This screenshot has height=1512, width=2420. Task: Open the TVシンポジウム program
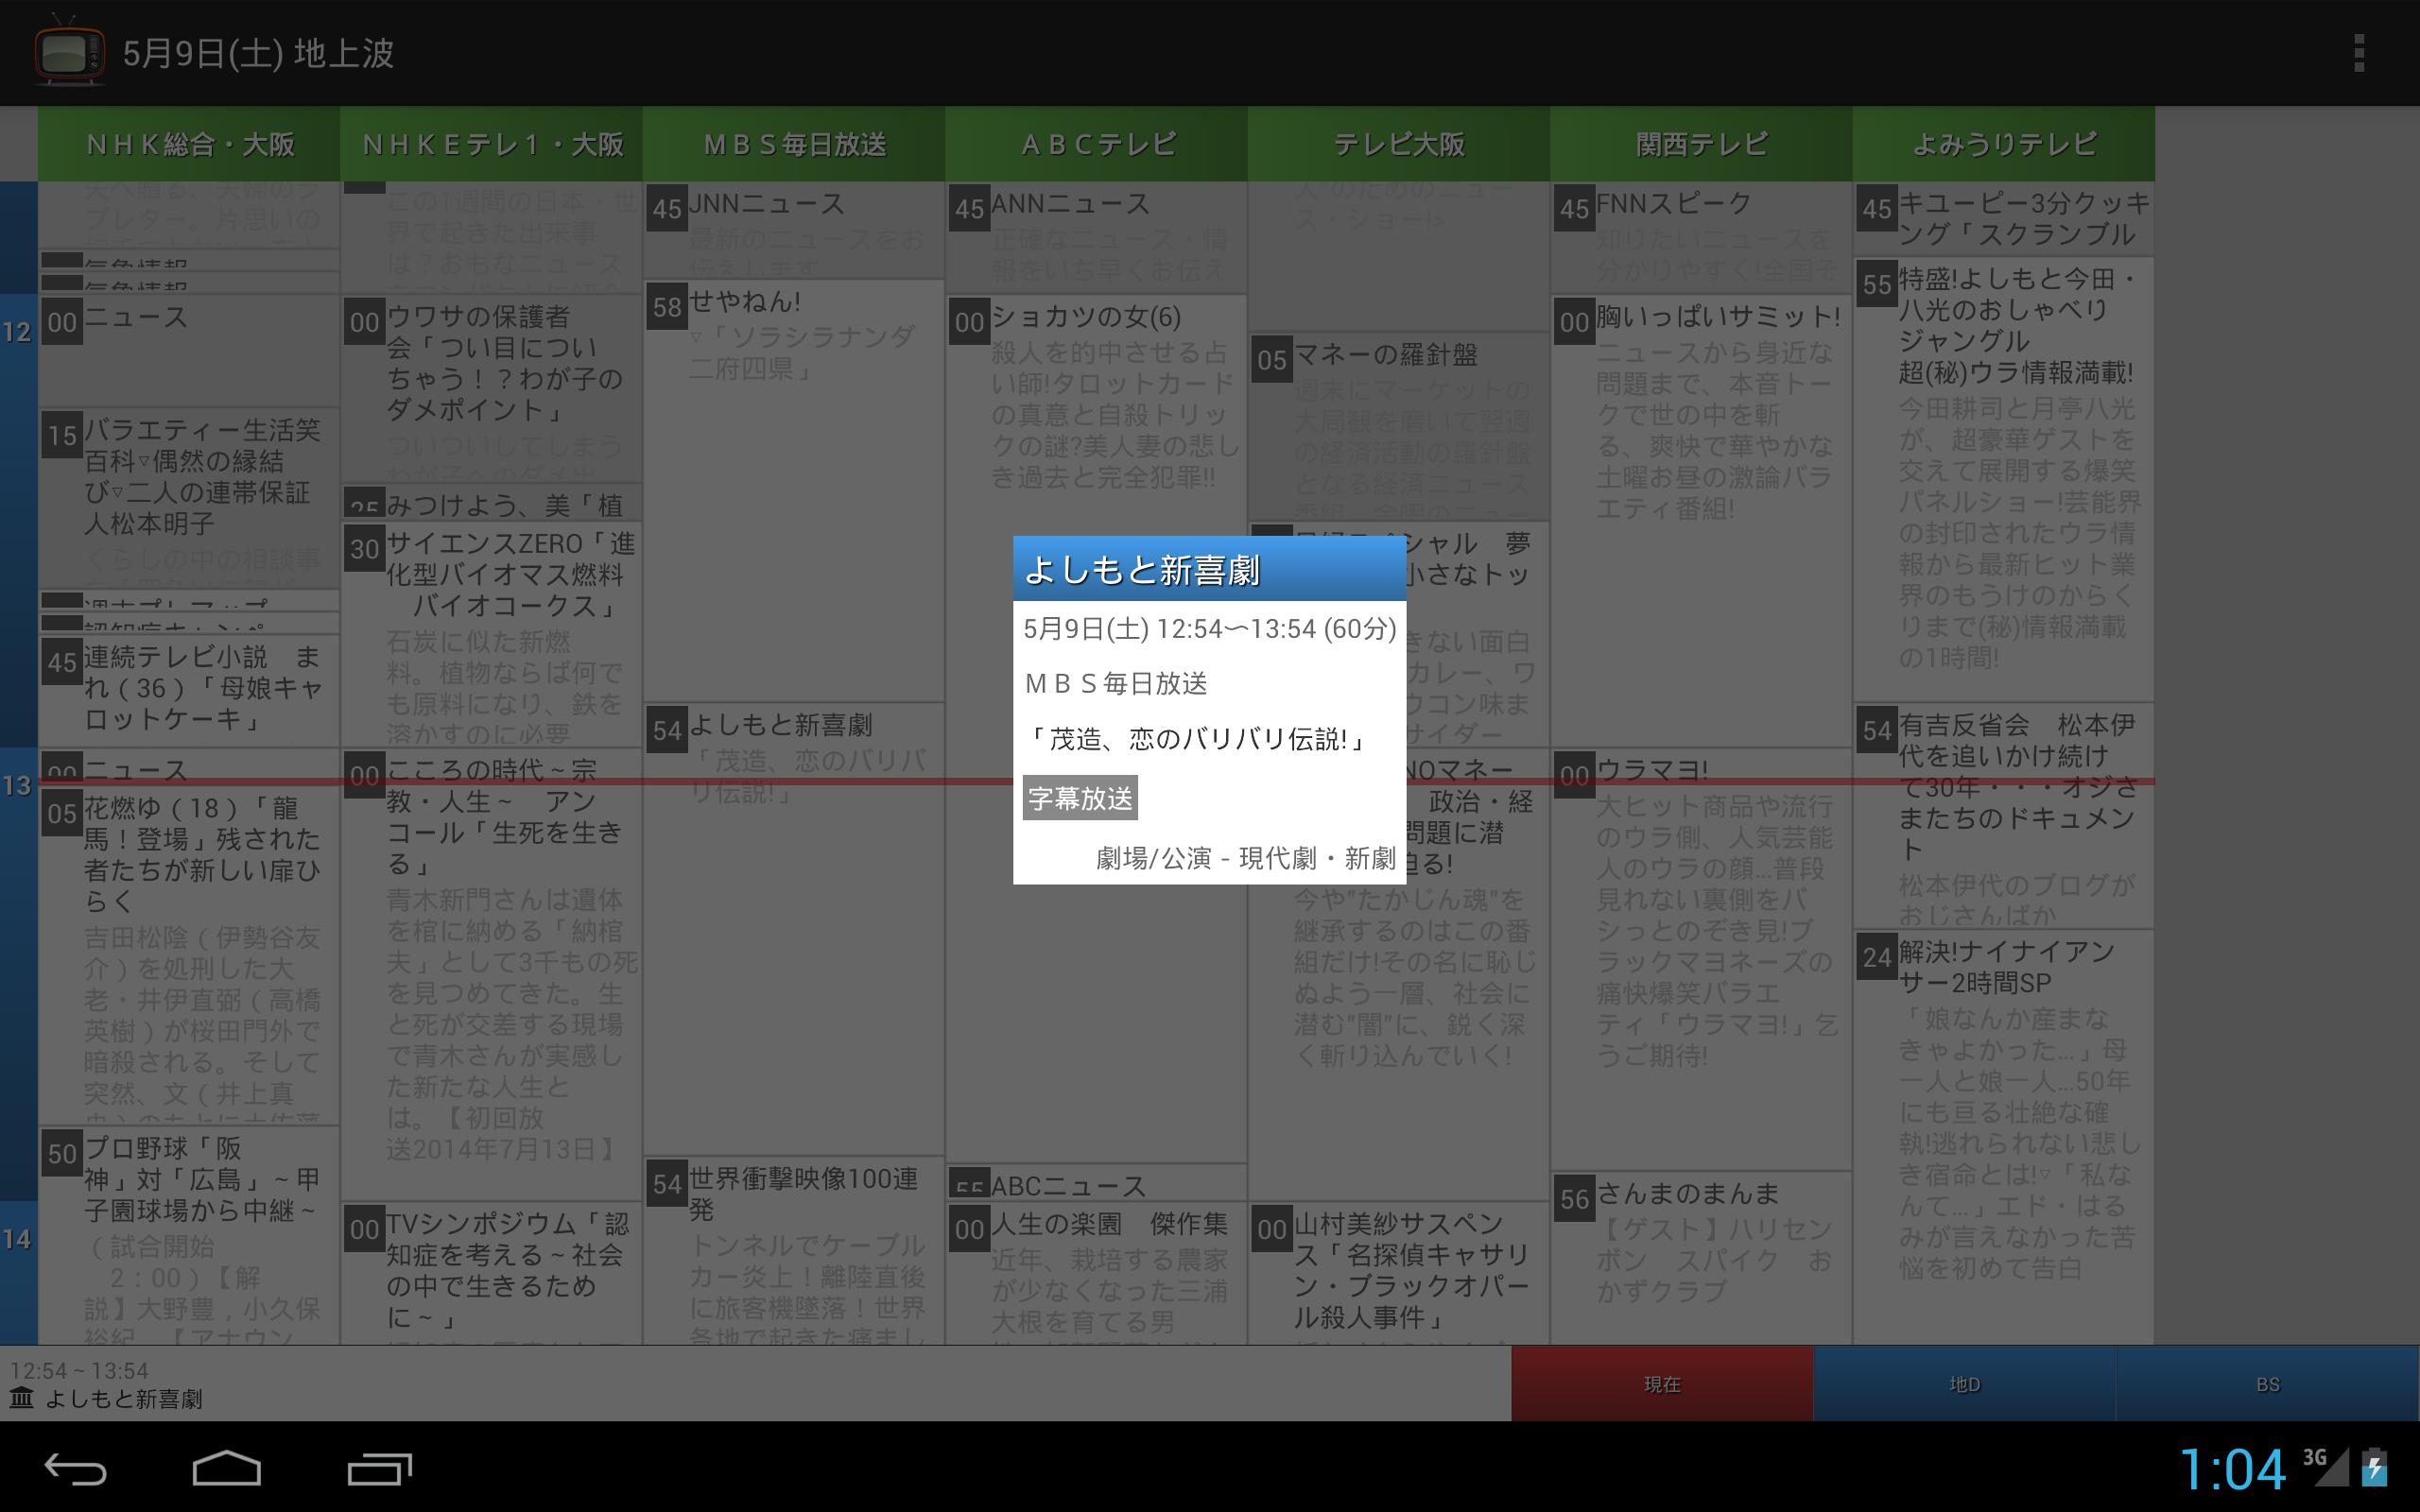[x=492, y=1273]
